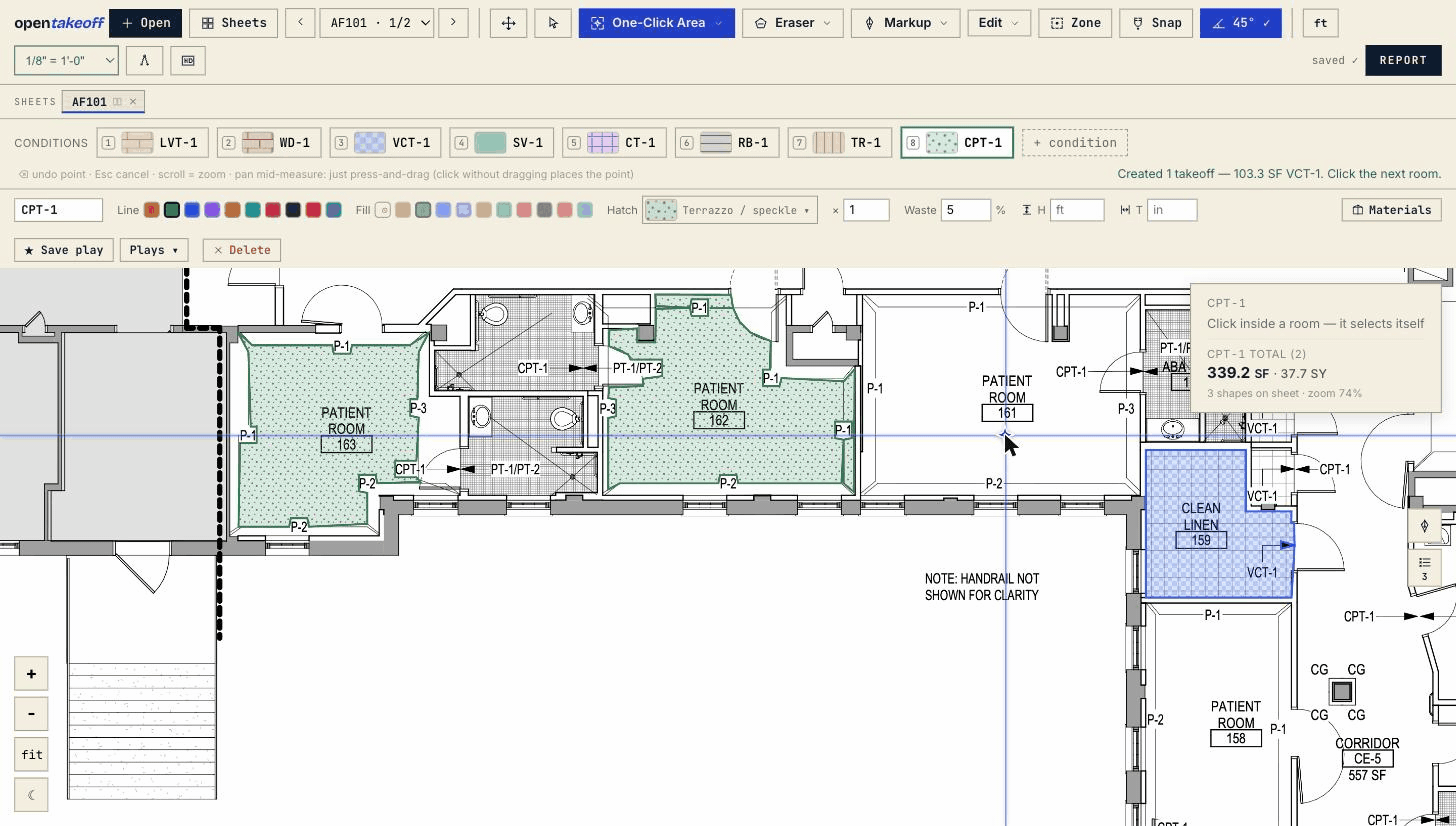Close the AF101 sheet tab
Viewport: 1456px width, 826px height.
pos(132,102)
